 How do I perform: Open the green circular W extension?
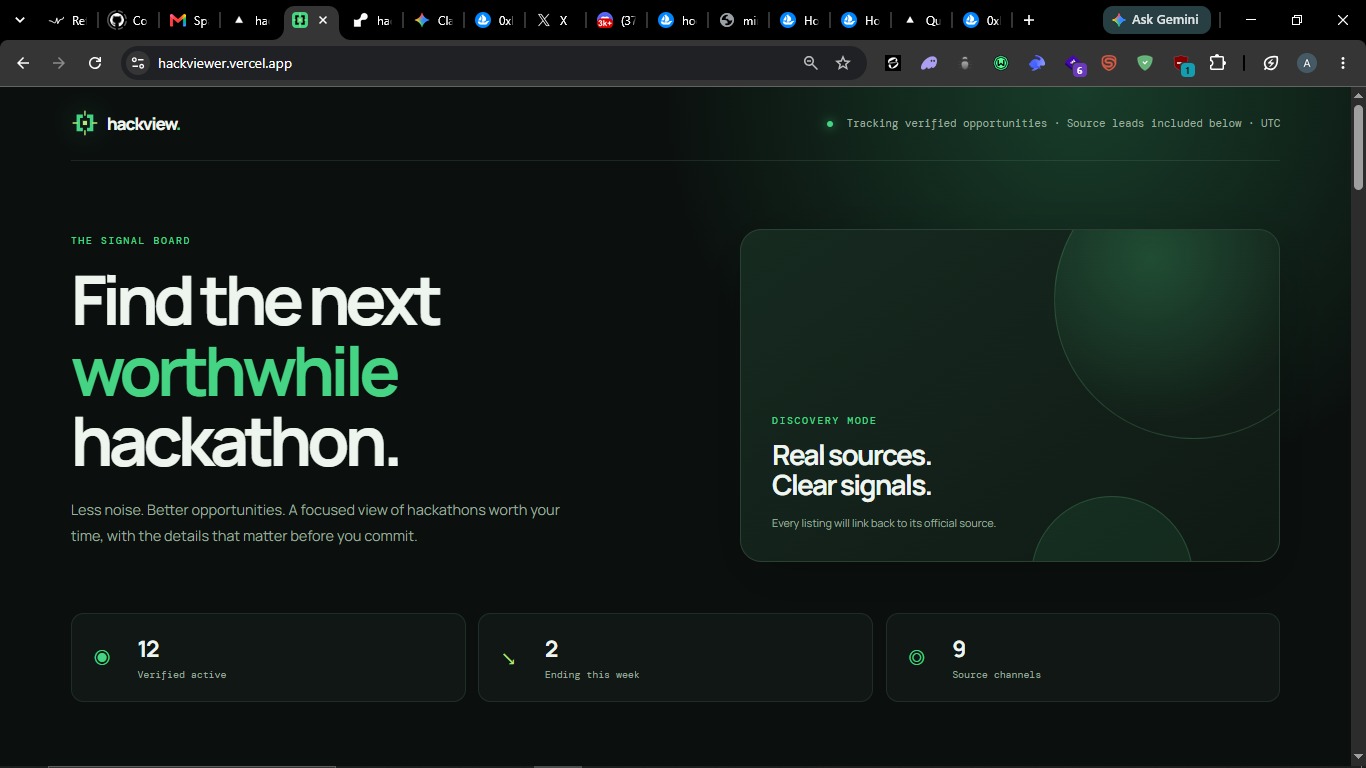tap(1001, 63)
